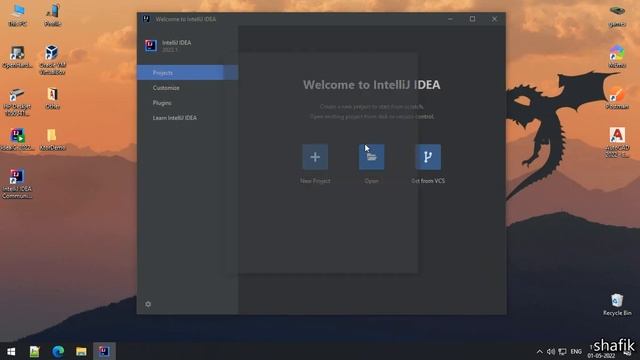Screen dimensions: 640x360
Task: Click the ENG language indicator
Action: (576, 351)
